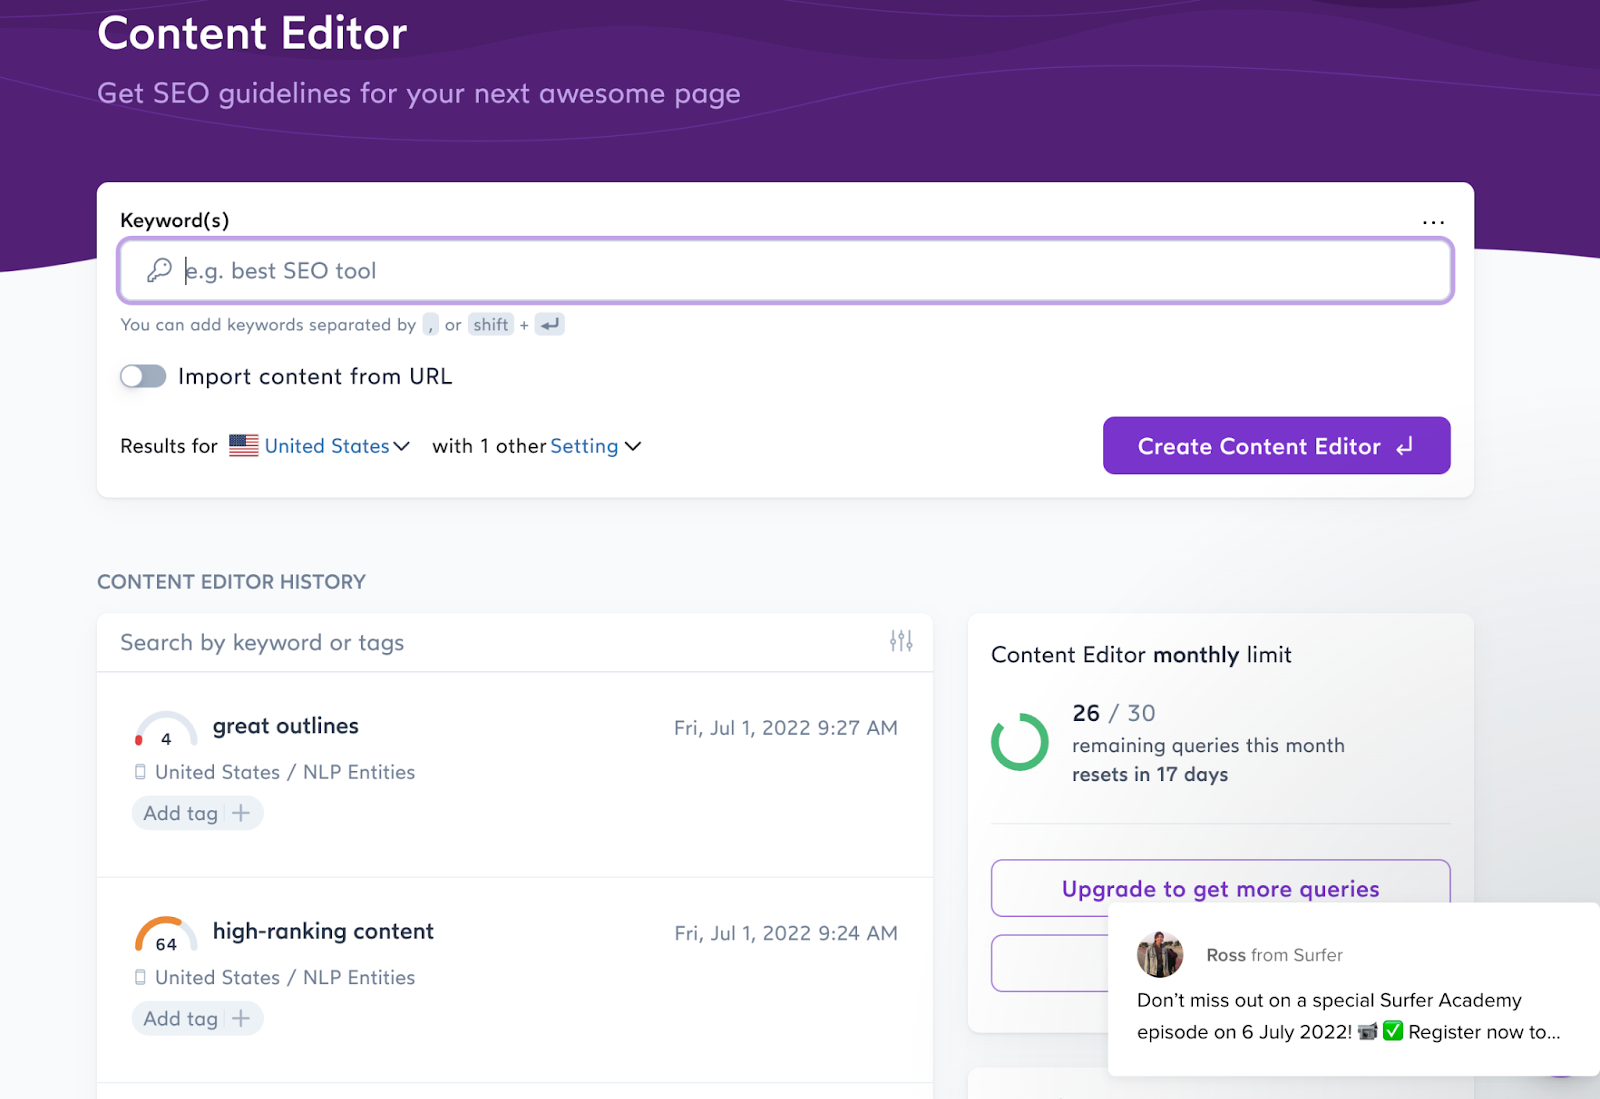Open the Ross from Surfer message
This screenshot has width=1600, height=1099.
[1348, 1015]
